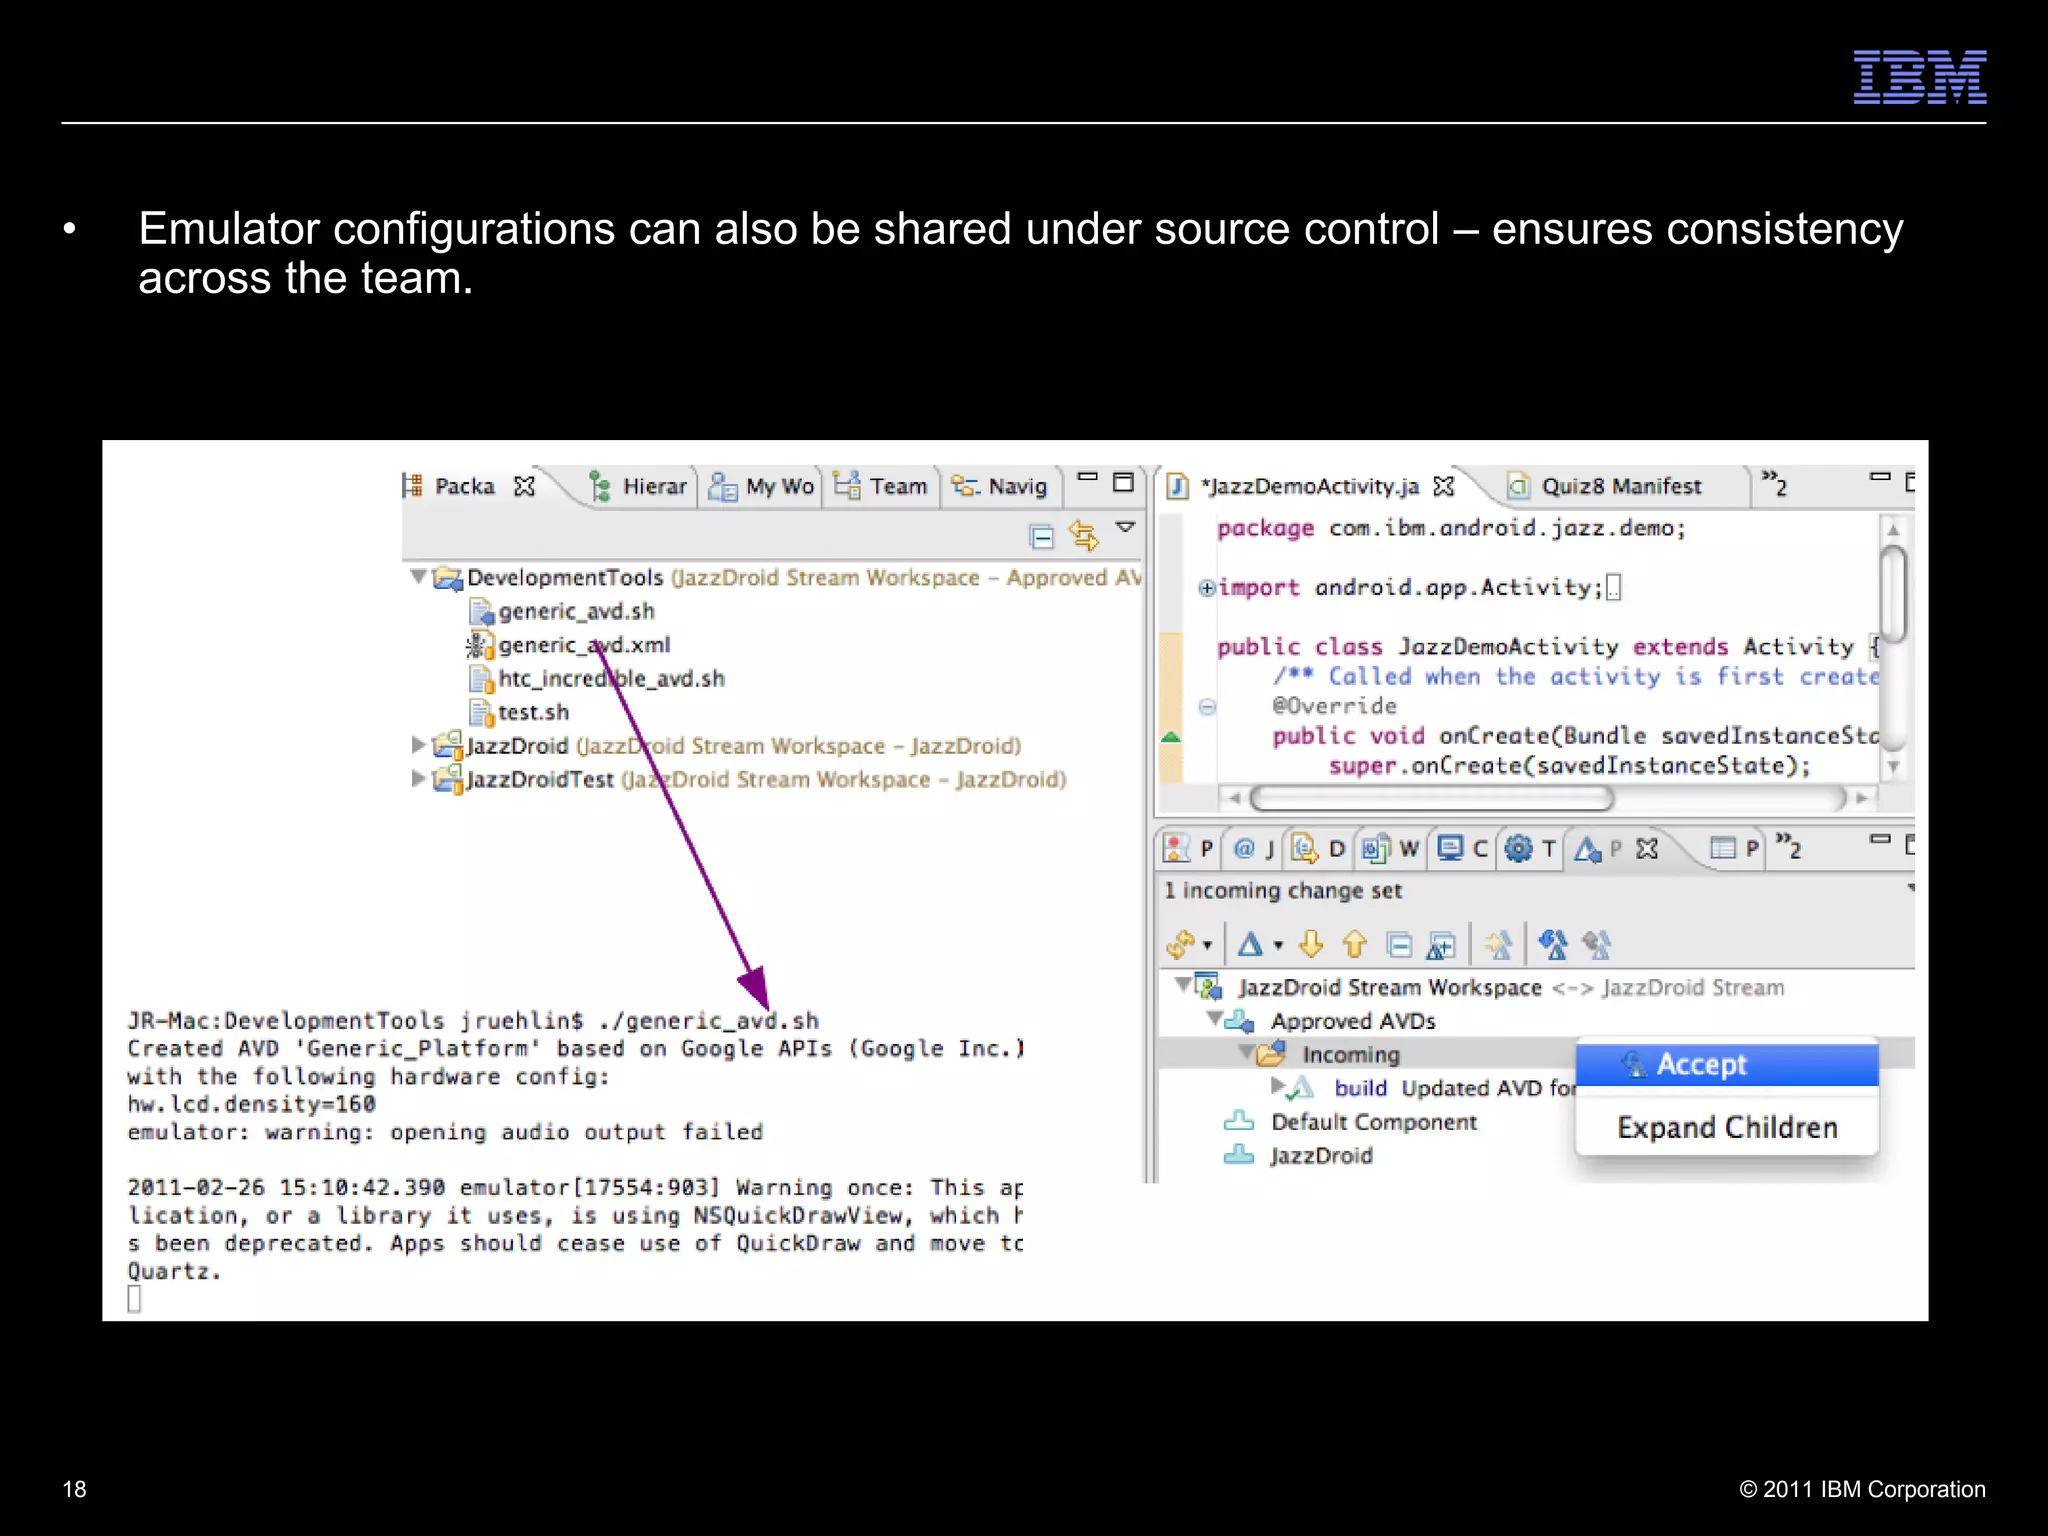Expand the folded import statements
This screenshot has height=1536, width=2048.
[1207, 588]
